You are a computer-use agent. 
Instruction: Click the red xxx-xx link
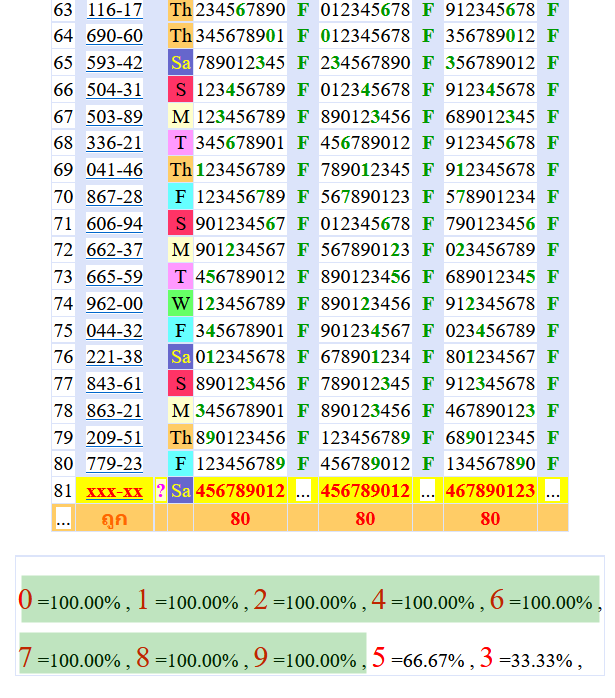click(114, 491)
